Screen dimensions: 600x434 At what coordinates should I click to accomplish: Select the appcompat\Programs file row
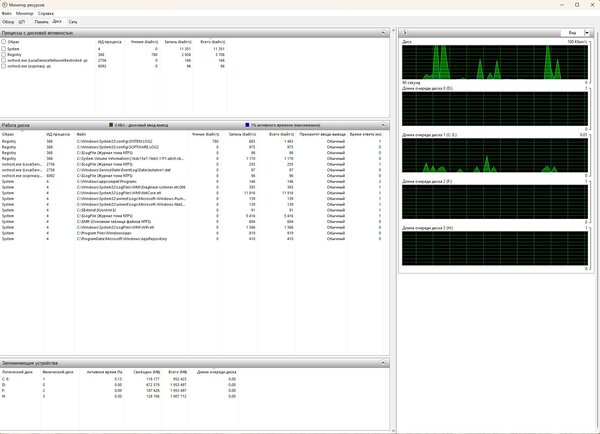coord(191,181)
